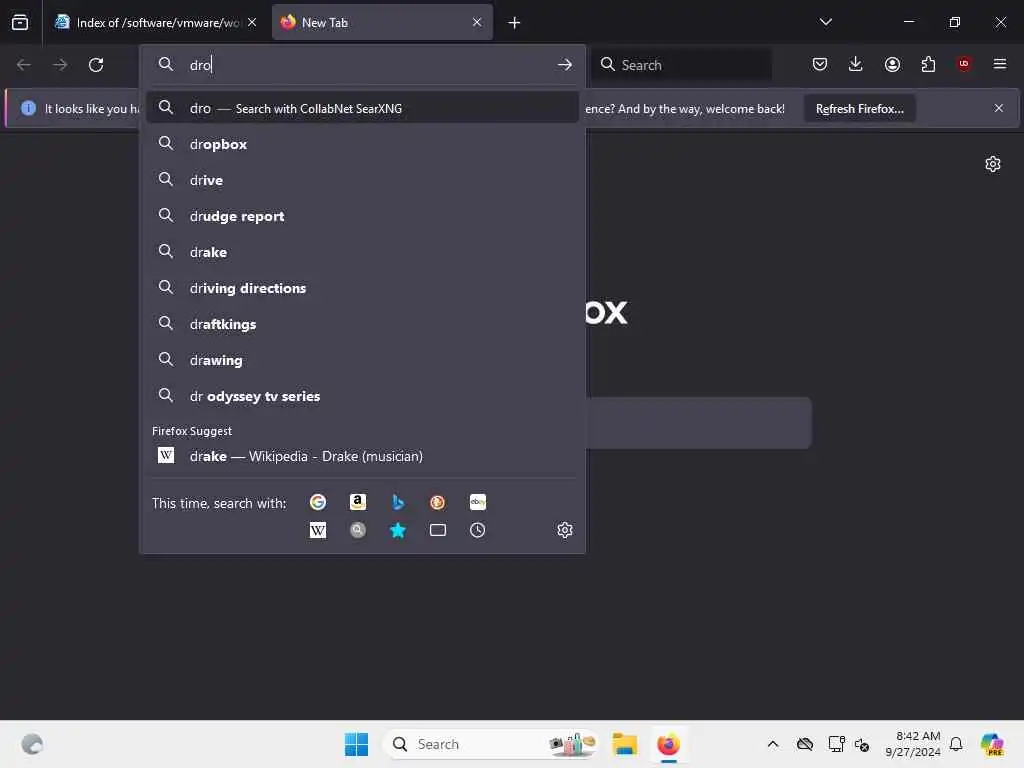Open search settings gear in dropdown
Viewport: 1024px width, 768px height.
click(x=565, y=530)
